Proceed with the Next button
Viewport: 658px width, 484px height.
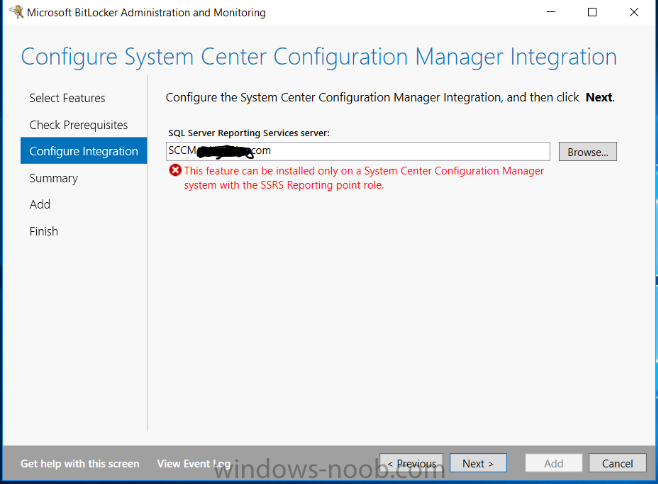[x=478, y=463]
